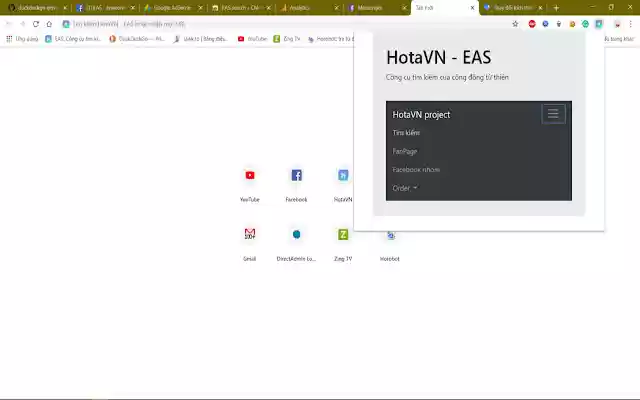The image size is (640, 400).
Task: Open the profile avatar icon in toolbar
Action: (618, 24)
